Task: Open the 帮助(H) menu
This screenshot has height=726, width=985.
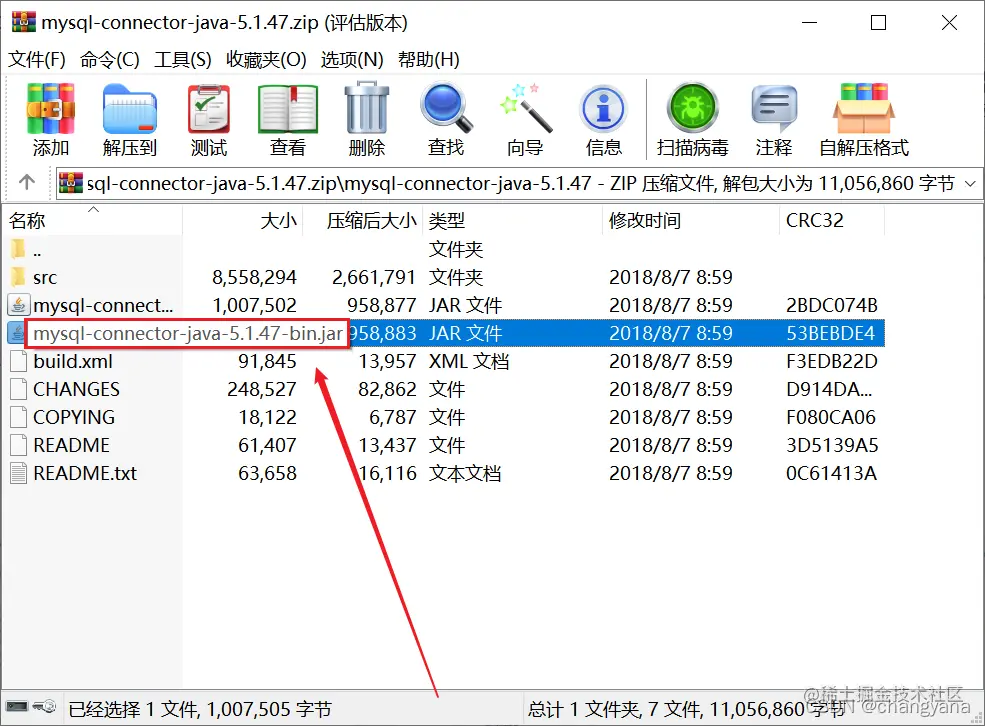Action: click(428, 60)
